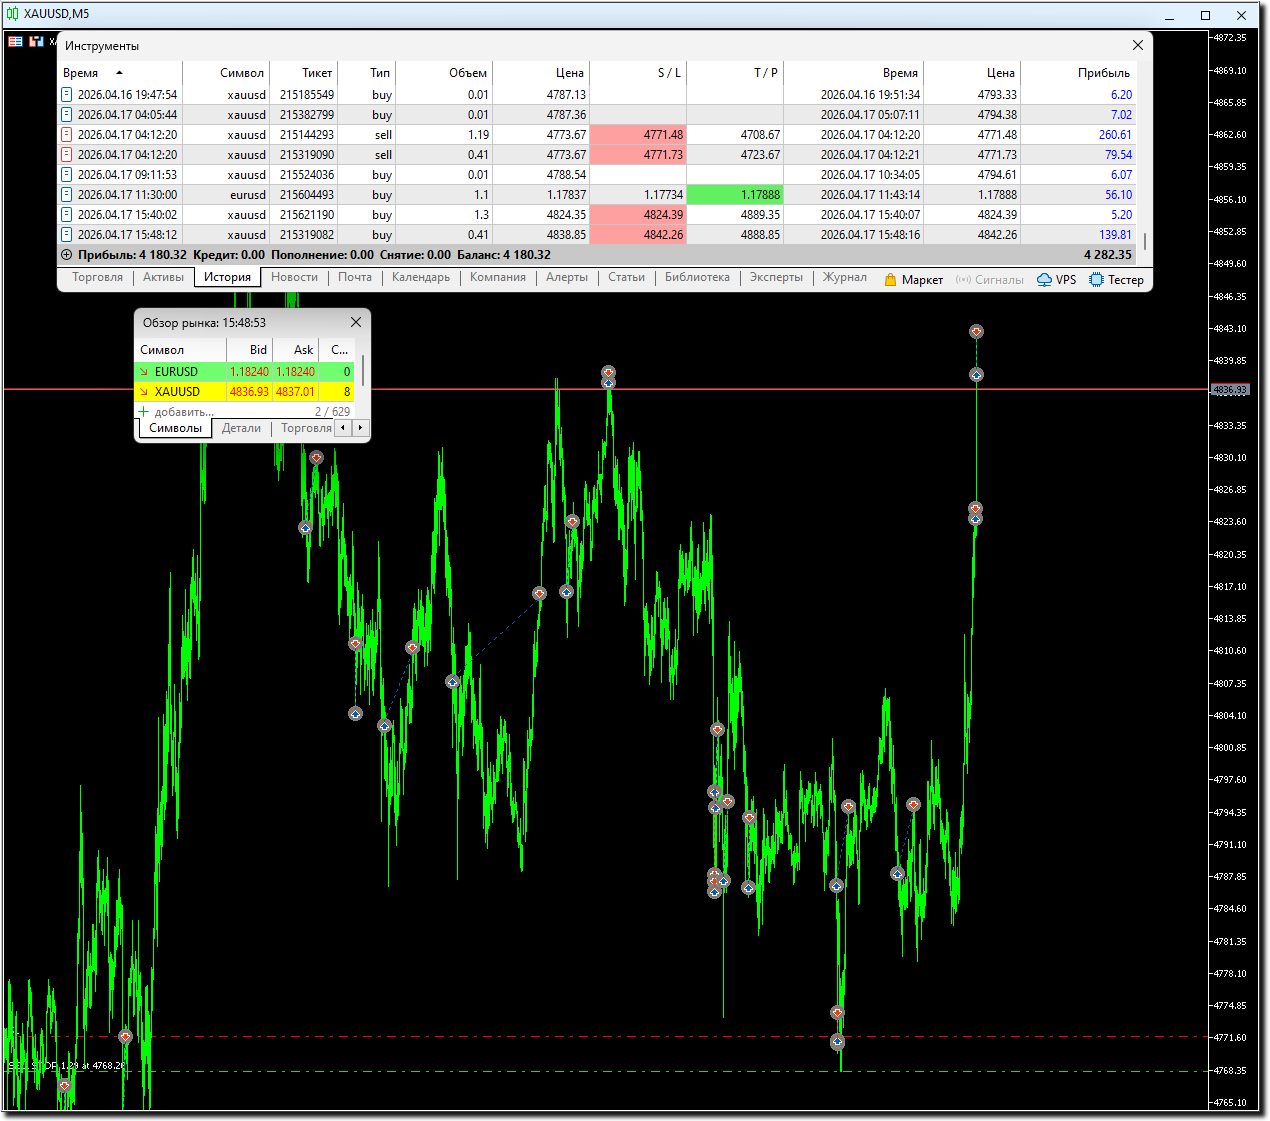The width and height of the screenshot is (1270, 1121).
Task: Click the history table vertical scrollbar
Action: [x=1145, y=240]
